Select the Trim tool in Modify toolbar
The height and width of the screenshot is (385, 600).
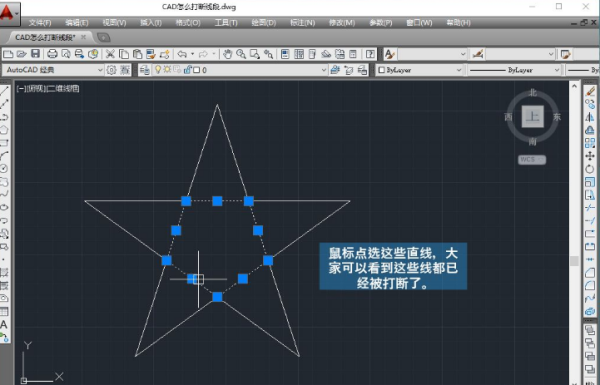point(590,208)
